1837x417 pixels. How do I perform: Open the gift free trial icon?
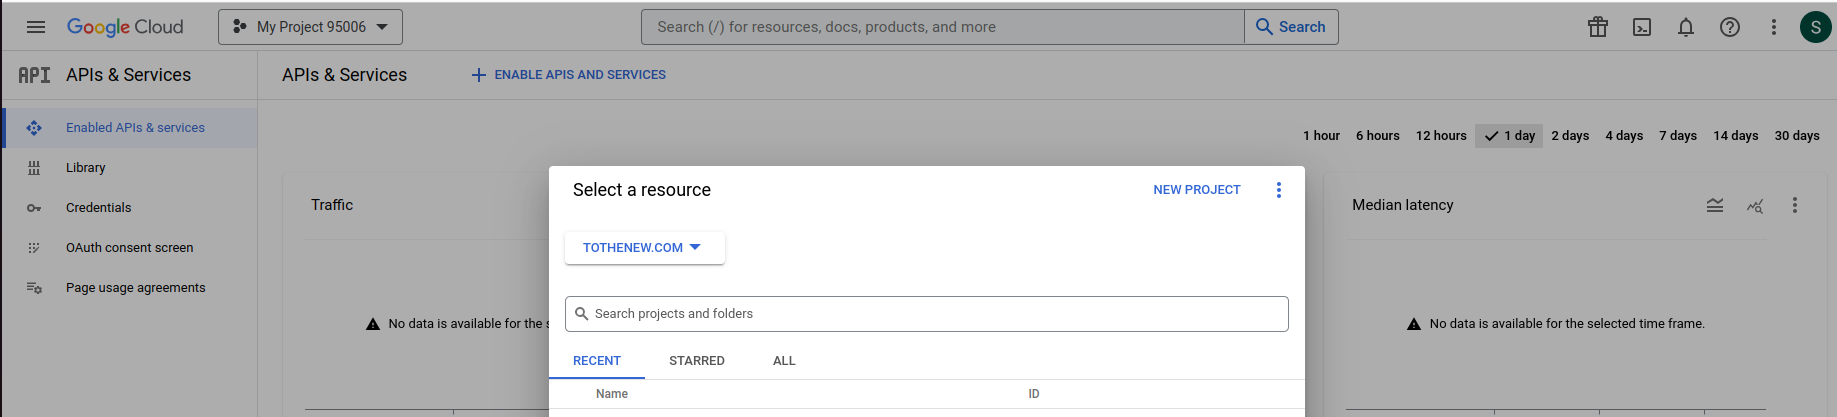(1598, 27)
